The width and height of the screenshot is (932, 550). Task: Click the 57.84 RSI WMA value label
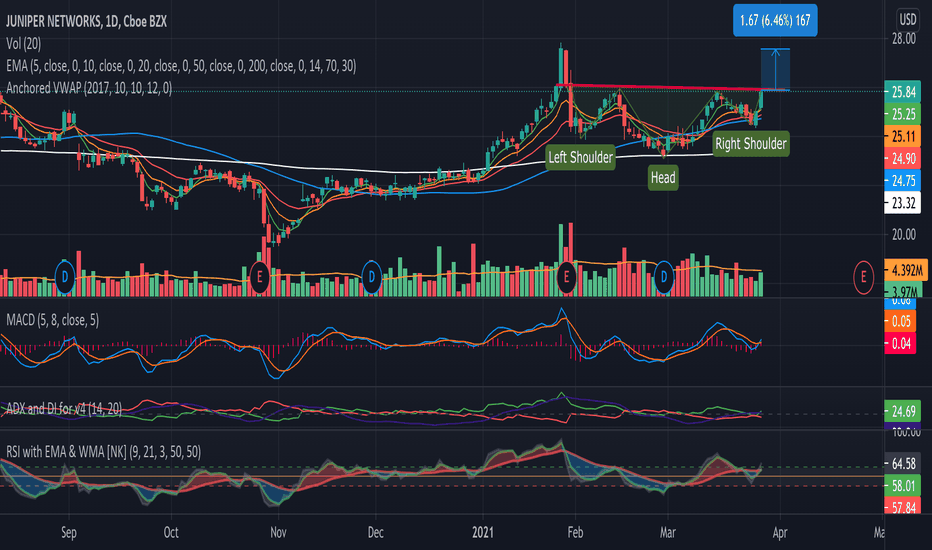[x=903, y=507]
